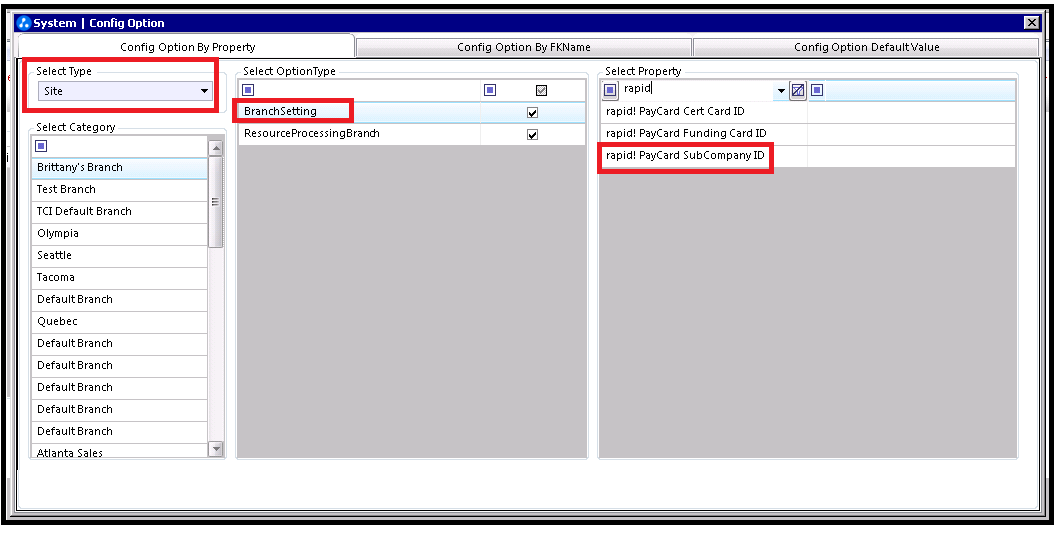
Task: Uncheck the BranchSetting checkbox
Action: click(x=533, y=113)
